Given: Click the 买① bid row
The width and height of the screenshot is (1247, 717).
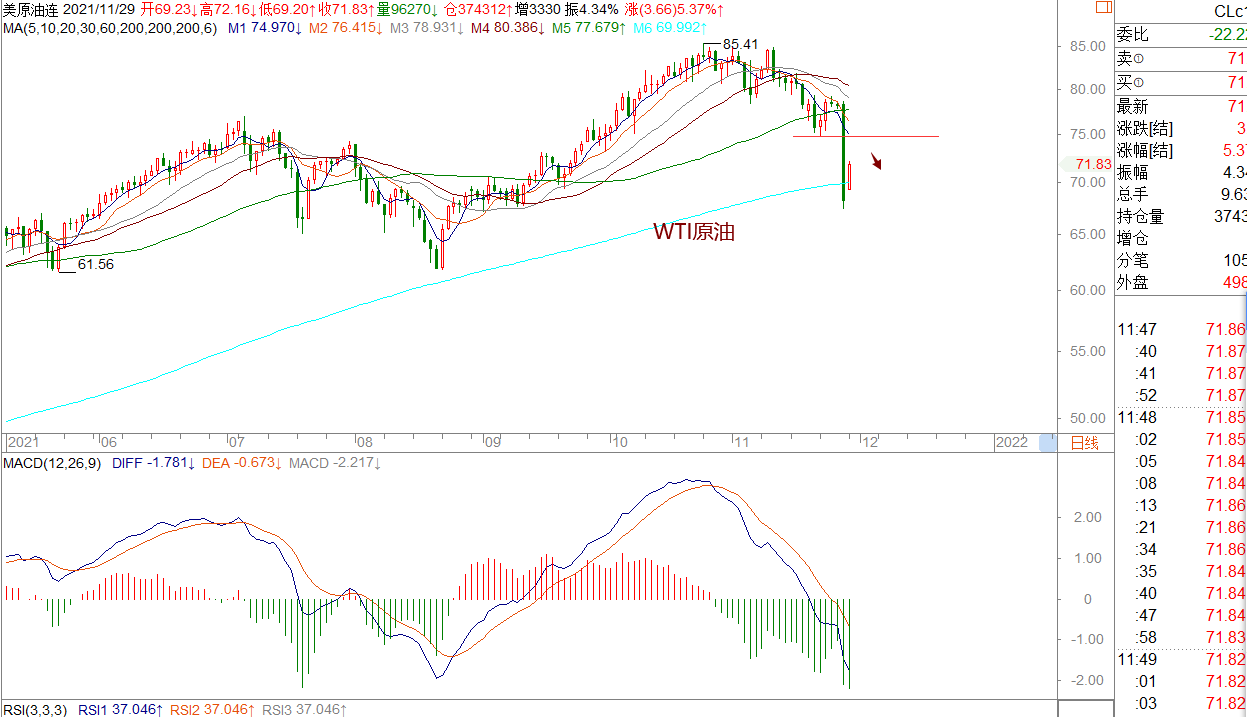Looking at the screenshot, I should 1181,82.
